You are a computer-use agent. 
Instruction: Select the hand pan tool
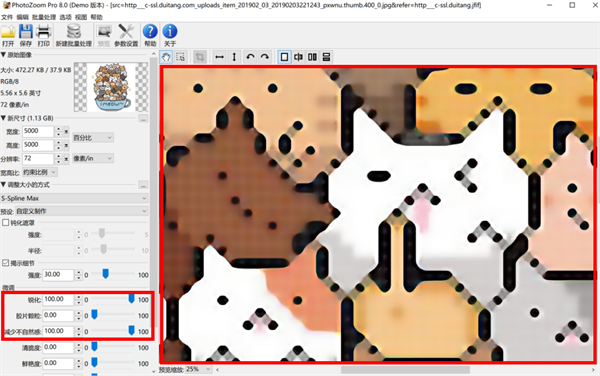pyautogui.click(x=166, y=57)
